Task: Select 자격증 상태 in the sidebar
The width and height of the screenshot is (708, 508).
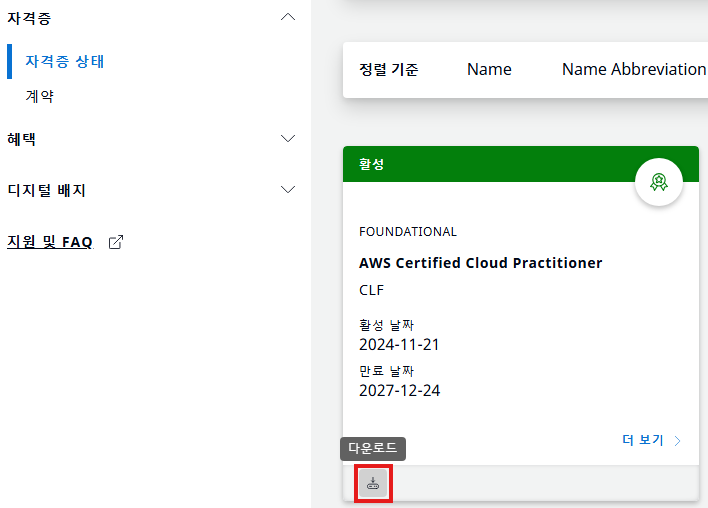Action: pos(65,61)
